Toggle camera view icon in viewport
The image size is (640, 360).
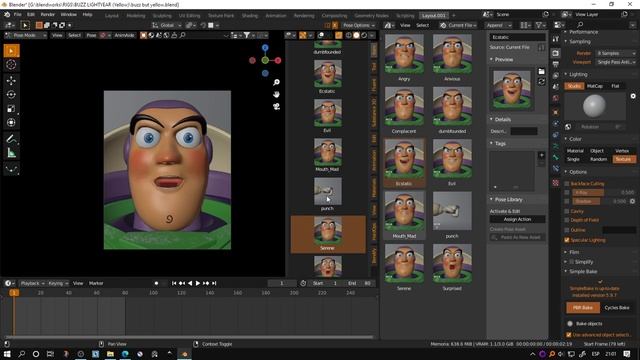[x=276, y=107]
